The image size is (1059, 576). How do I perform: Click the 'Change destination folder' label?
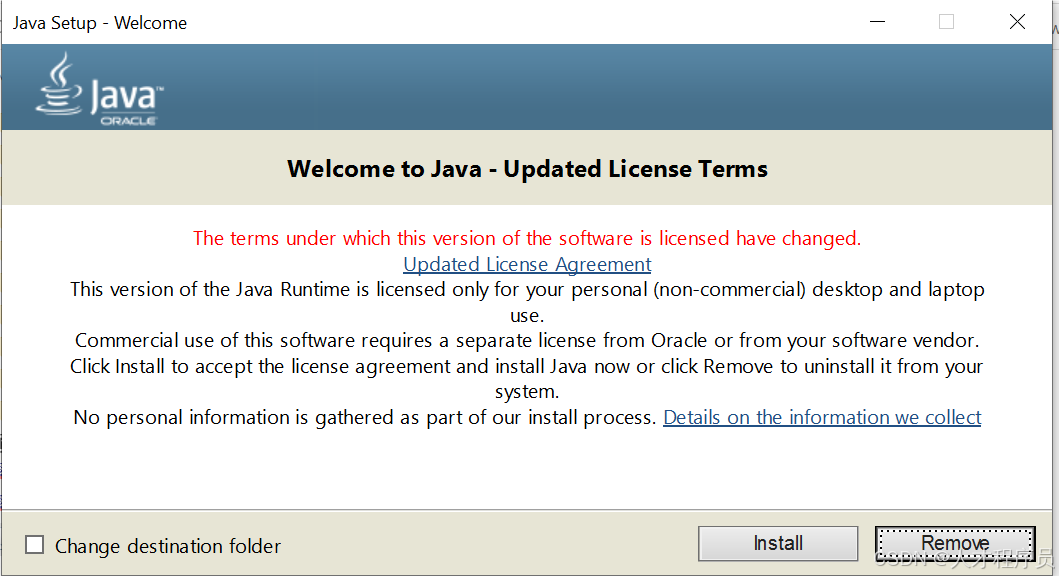coord(167,546)
